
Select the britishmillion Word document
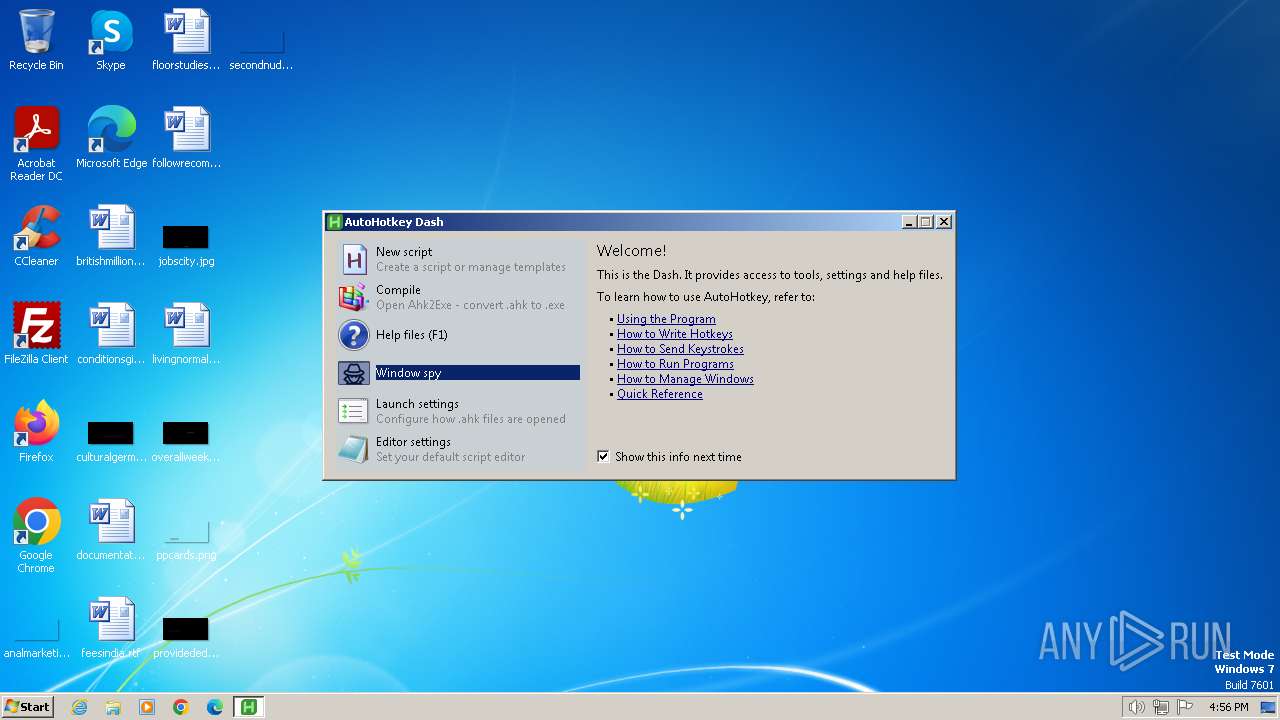tap(111, 236)
